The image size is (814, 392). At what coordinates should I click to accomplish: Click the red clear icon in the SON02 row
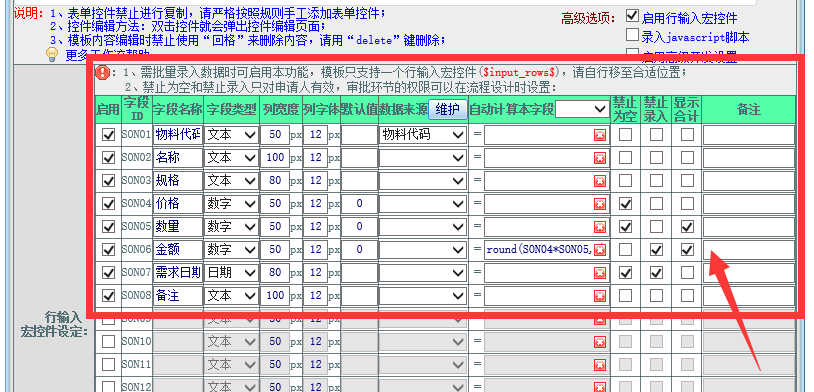click(600, 158)
